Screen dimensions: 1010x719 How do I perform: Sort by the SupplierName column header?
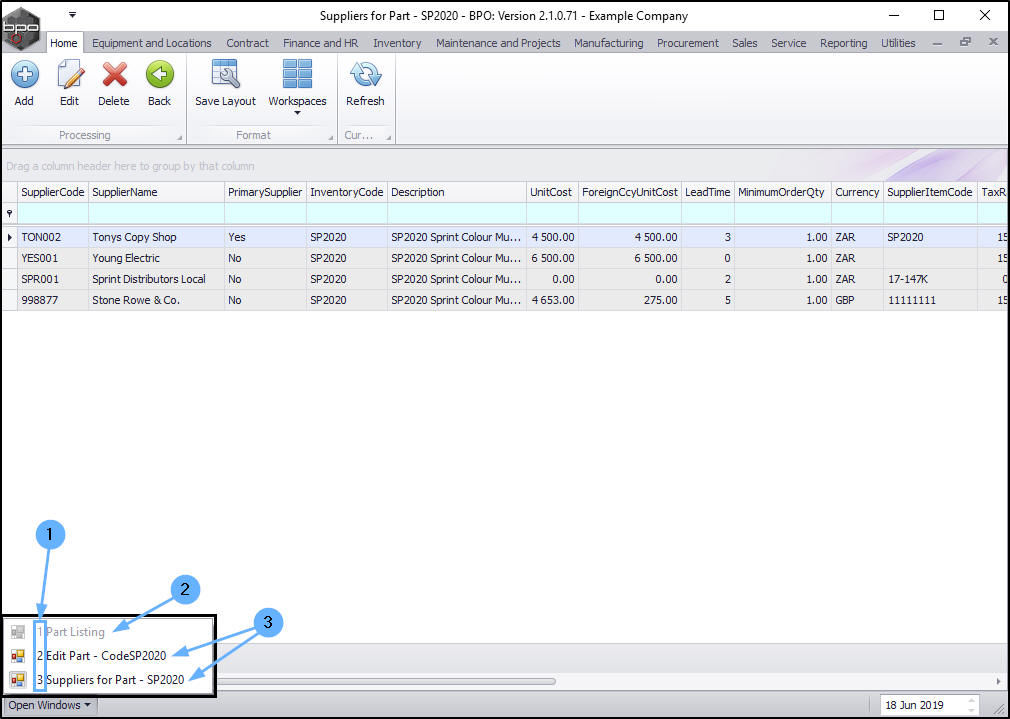point(157,192)
